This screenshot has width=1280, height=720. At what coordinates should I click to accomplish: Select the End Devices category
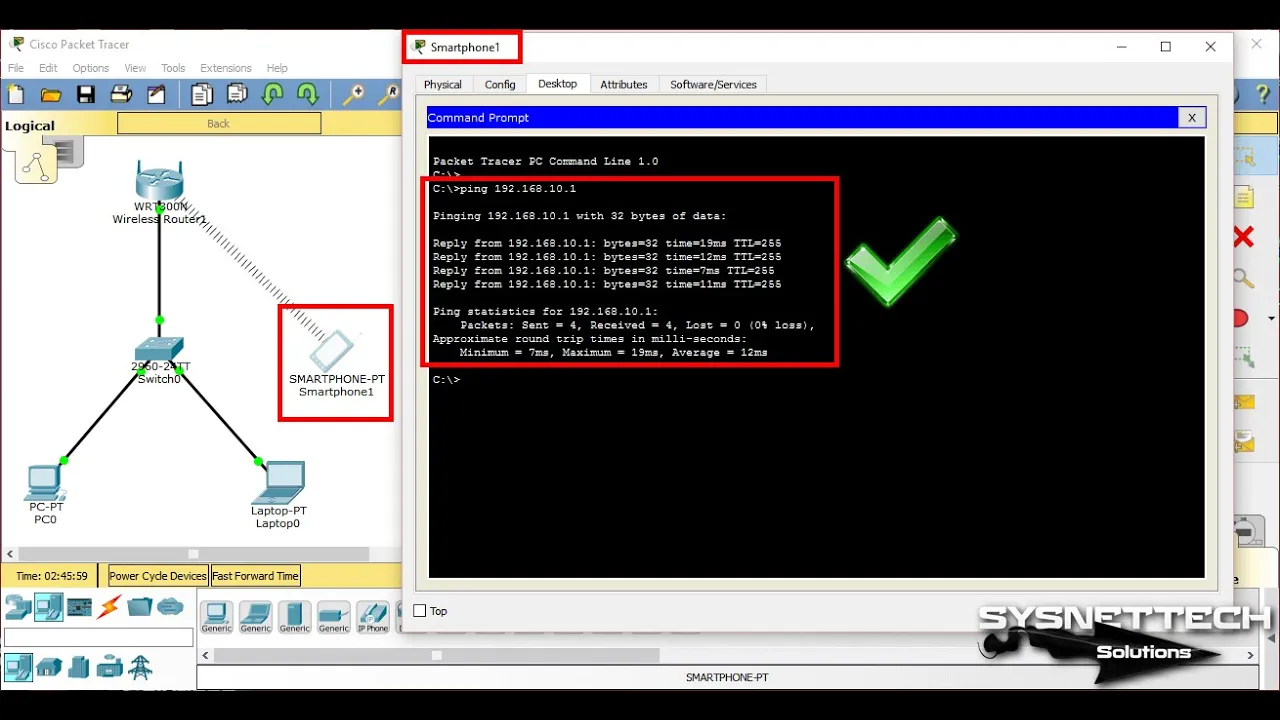tap(49, 606)
